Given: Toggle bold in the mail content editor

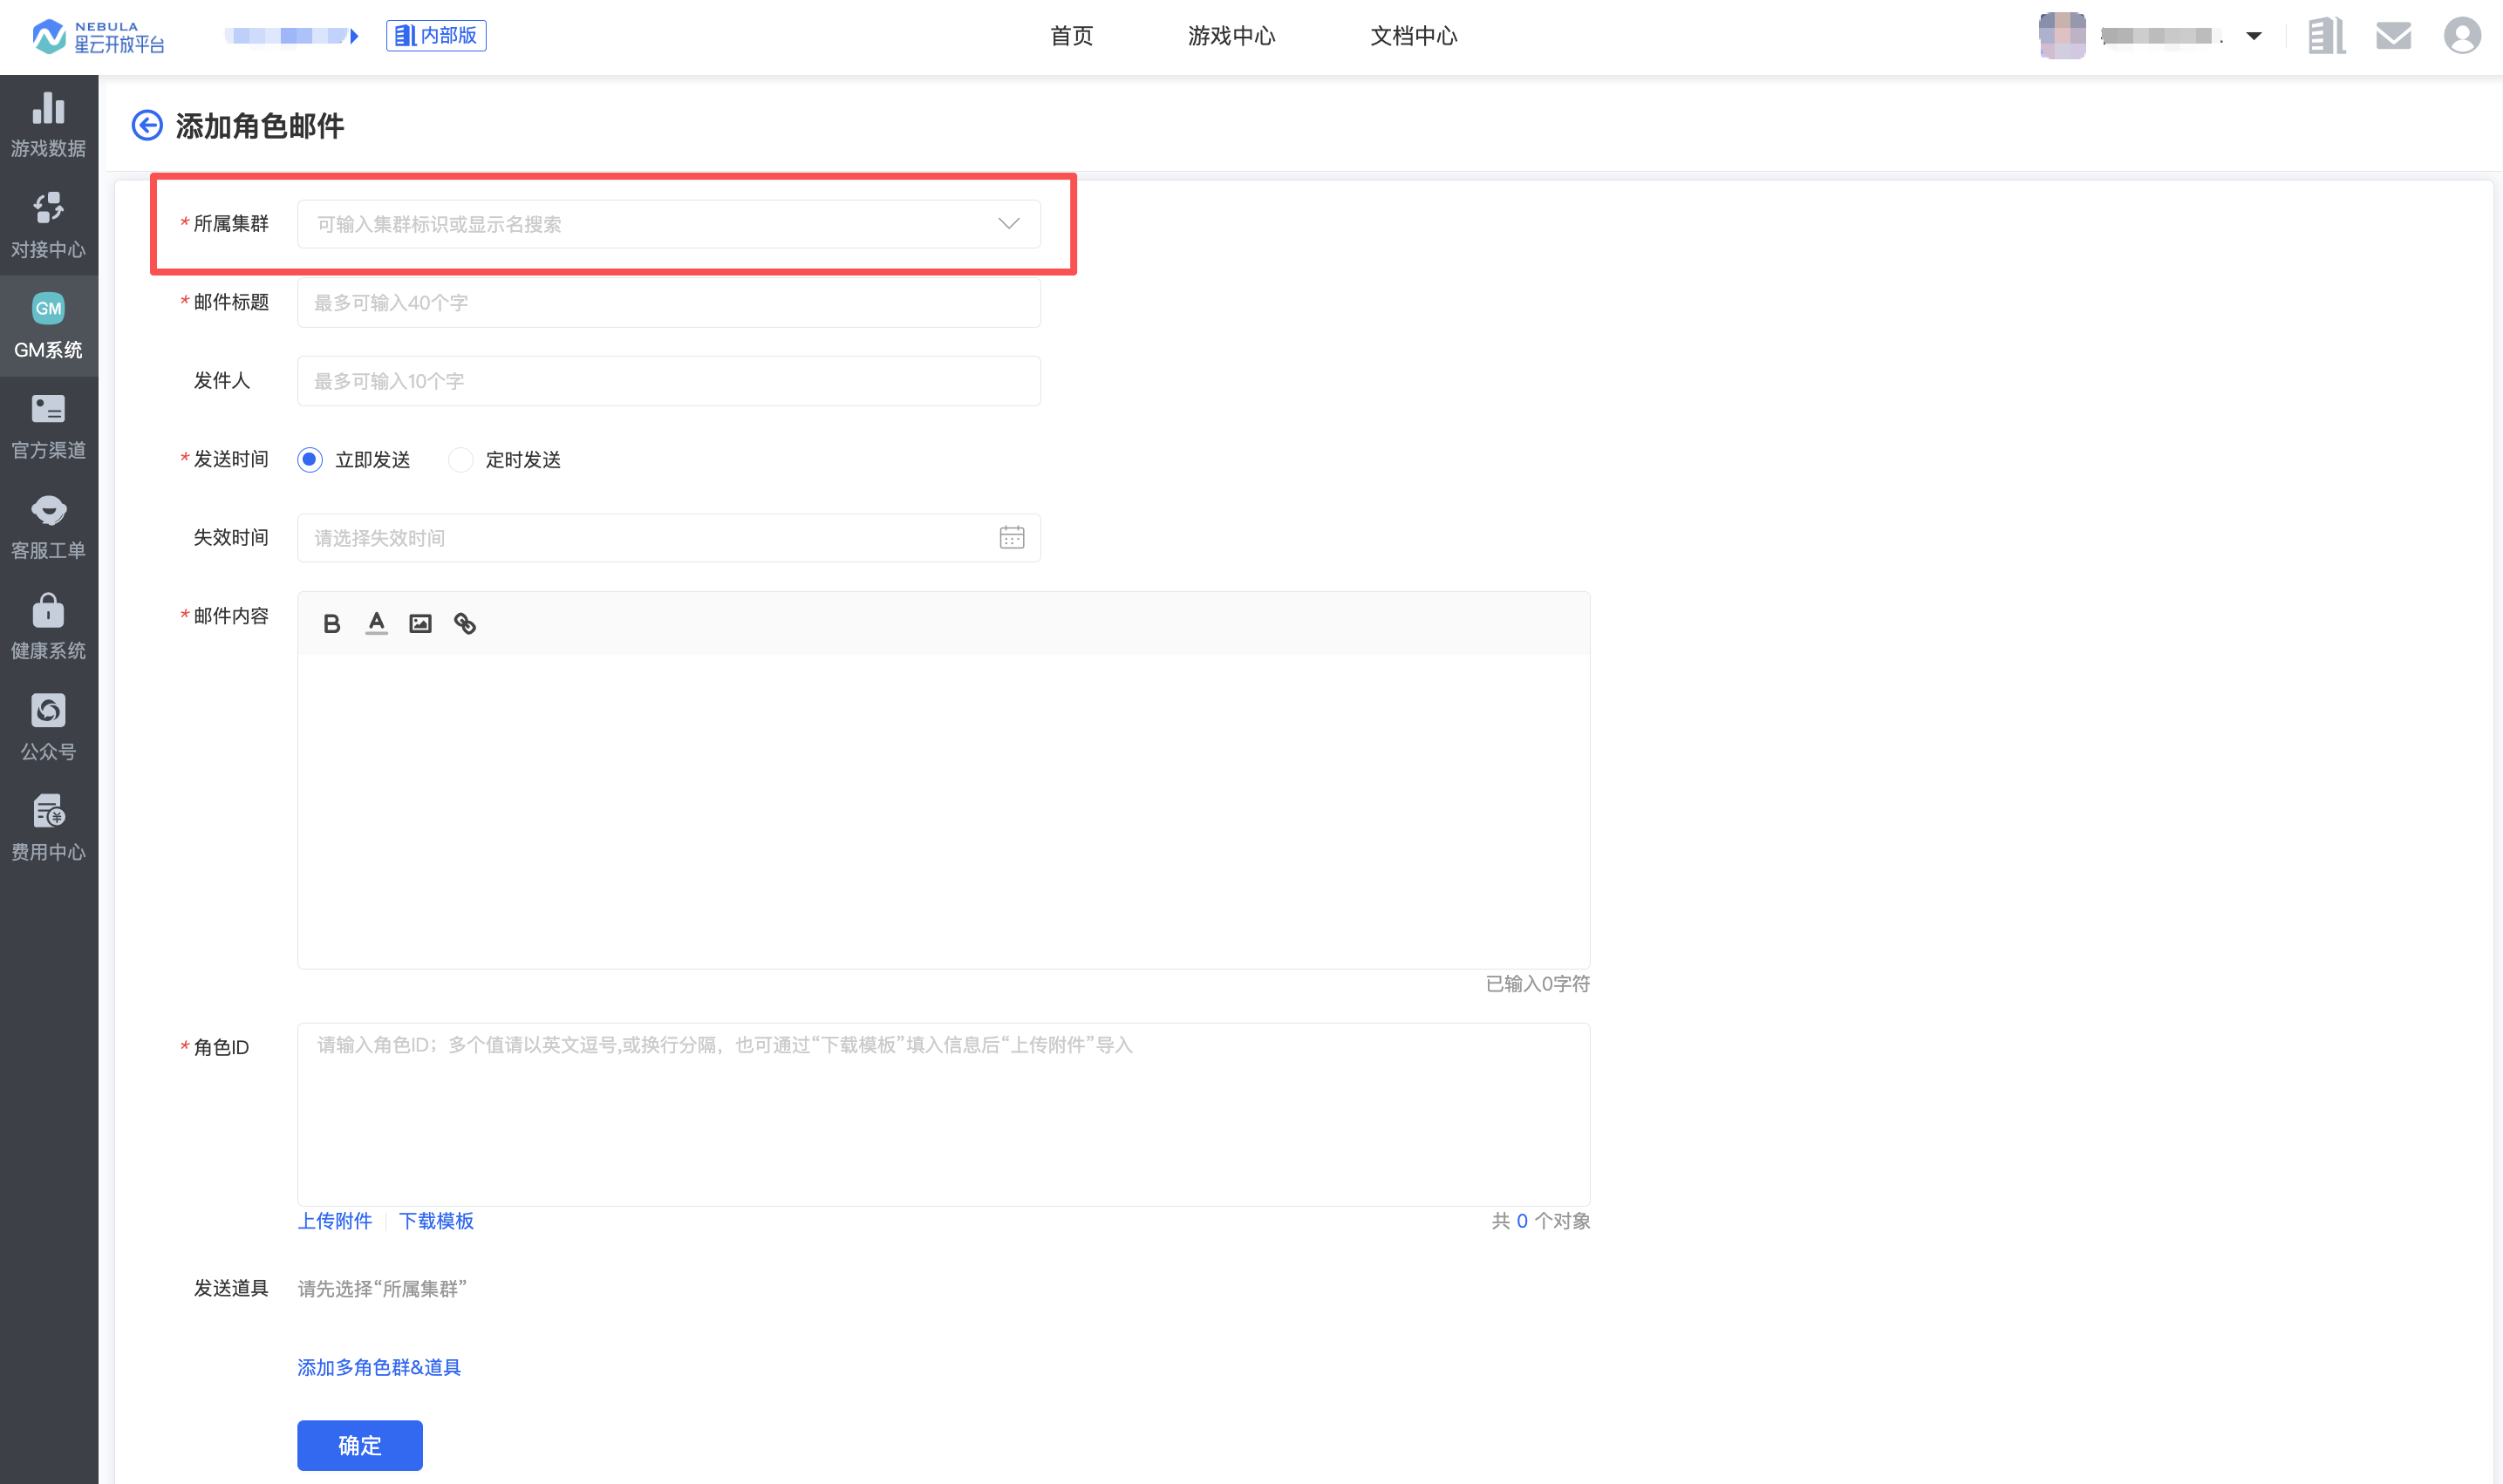Looking at the screenshot, I should (332, 624).
